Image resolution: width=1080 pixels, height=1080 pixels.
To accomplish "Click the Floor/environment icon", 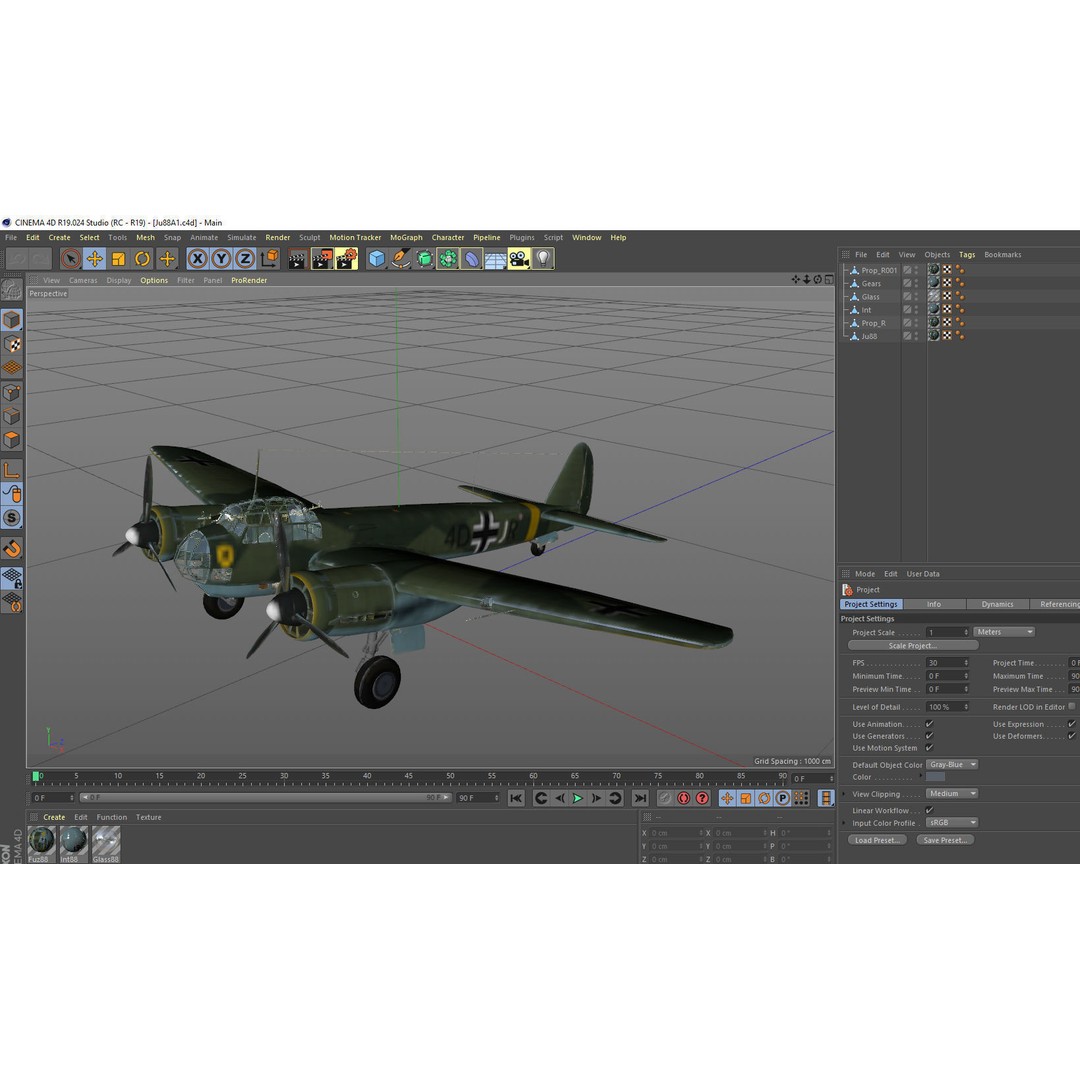I will coord(495,259).
